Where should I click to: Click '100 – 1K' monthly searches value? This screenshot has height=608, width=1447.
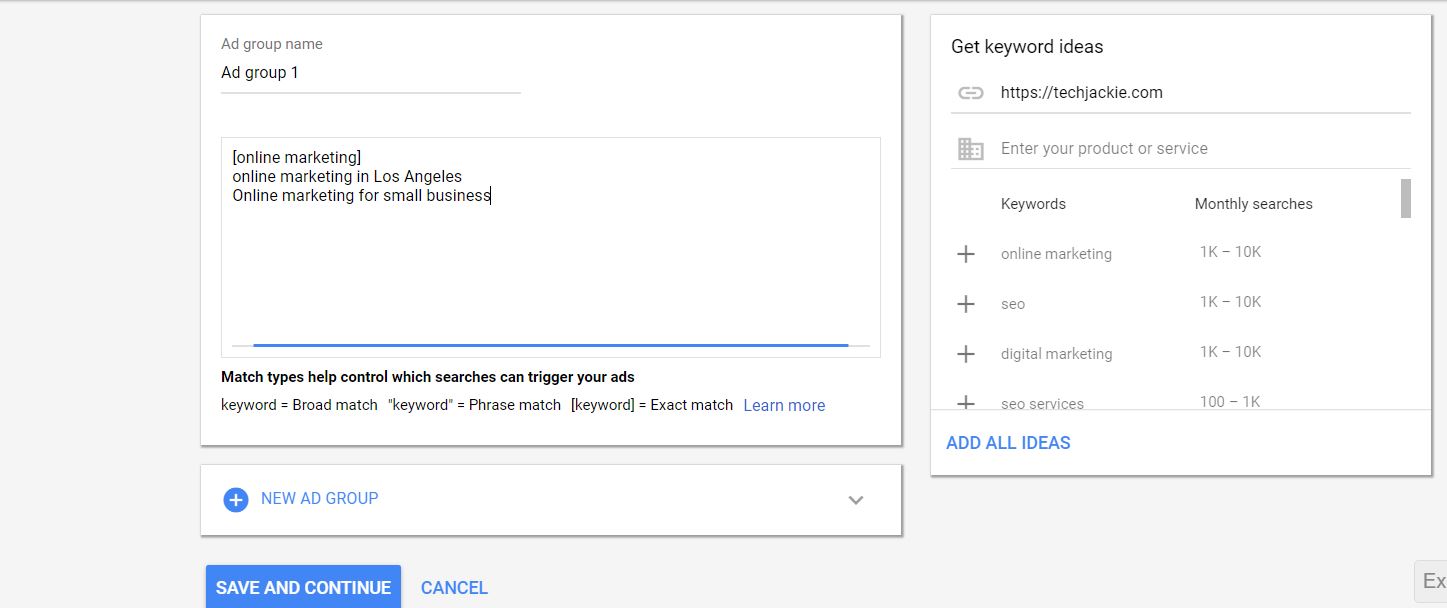tap(1230, 402)
